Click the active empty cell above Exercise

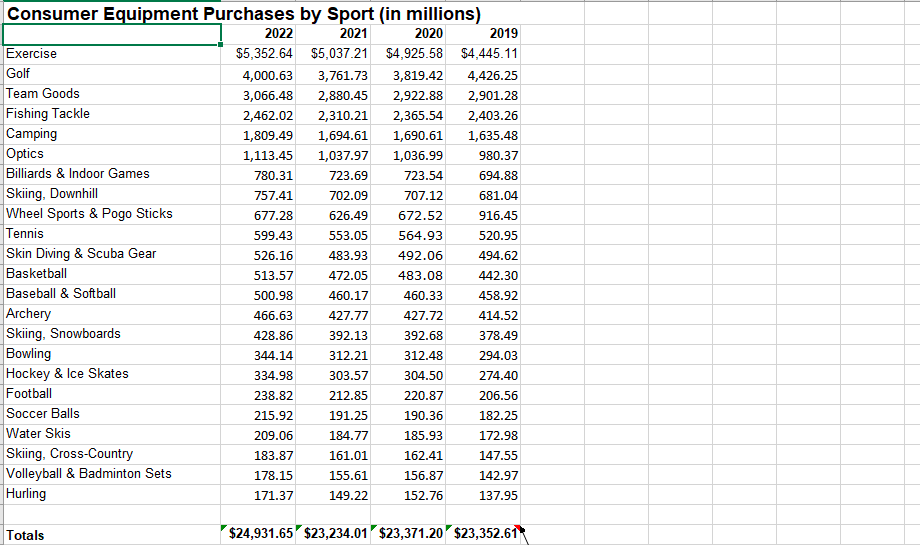111,34
